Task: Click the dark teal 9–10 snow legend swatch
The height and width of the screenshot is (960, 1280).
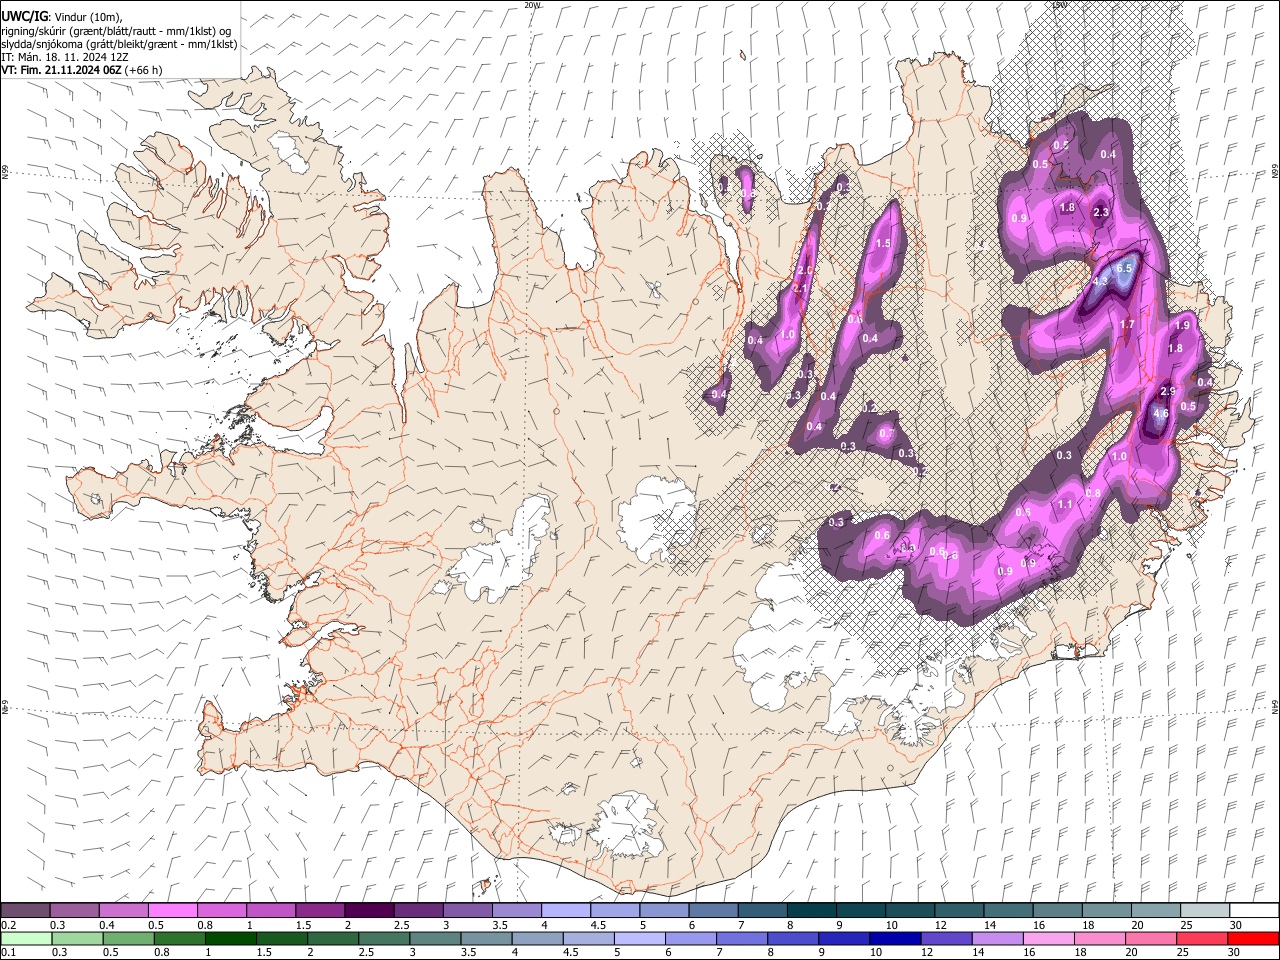Action: click(x=860, y=910)
